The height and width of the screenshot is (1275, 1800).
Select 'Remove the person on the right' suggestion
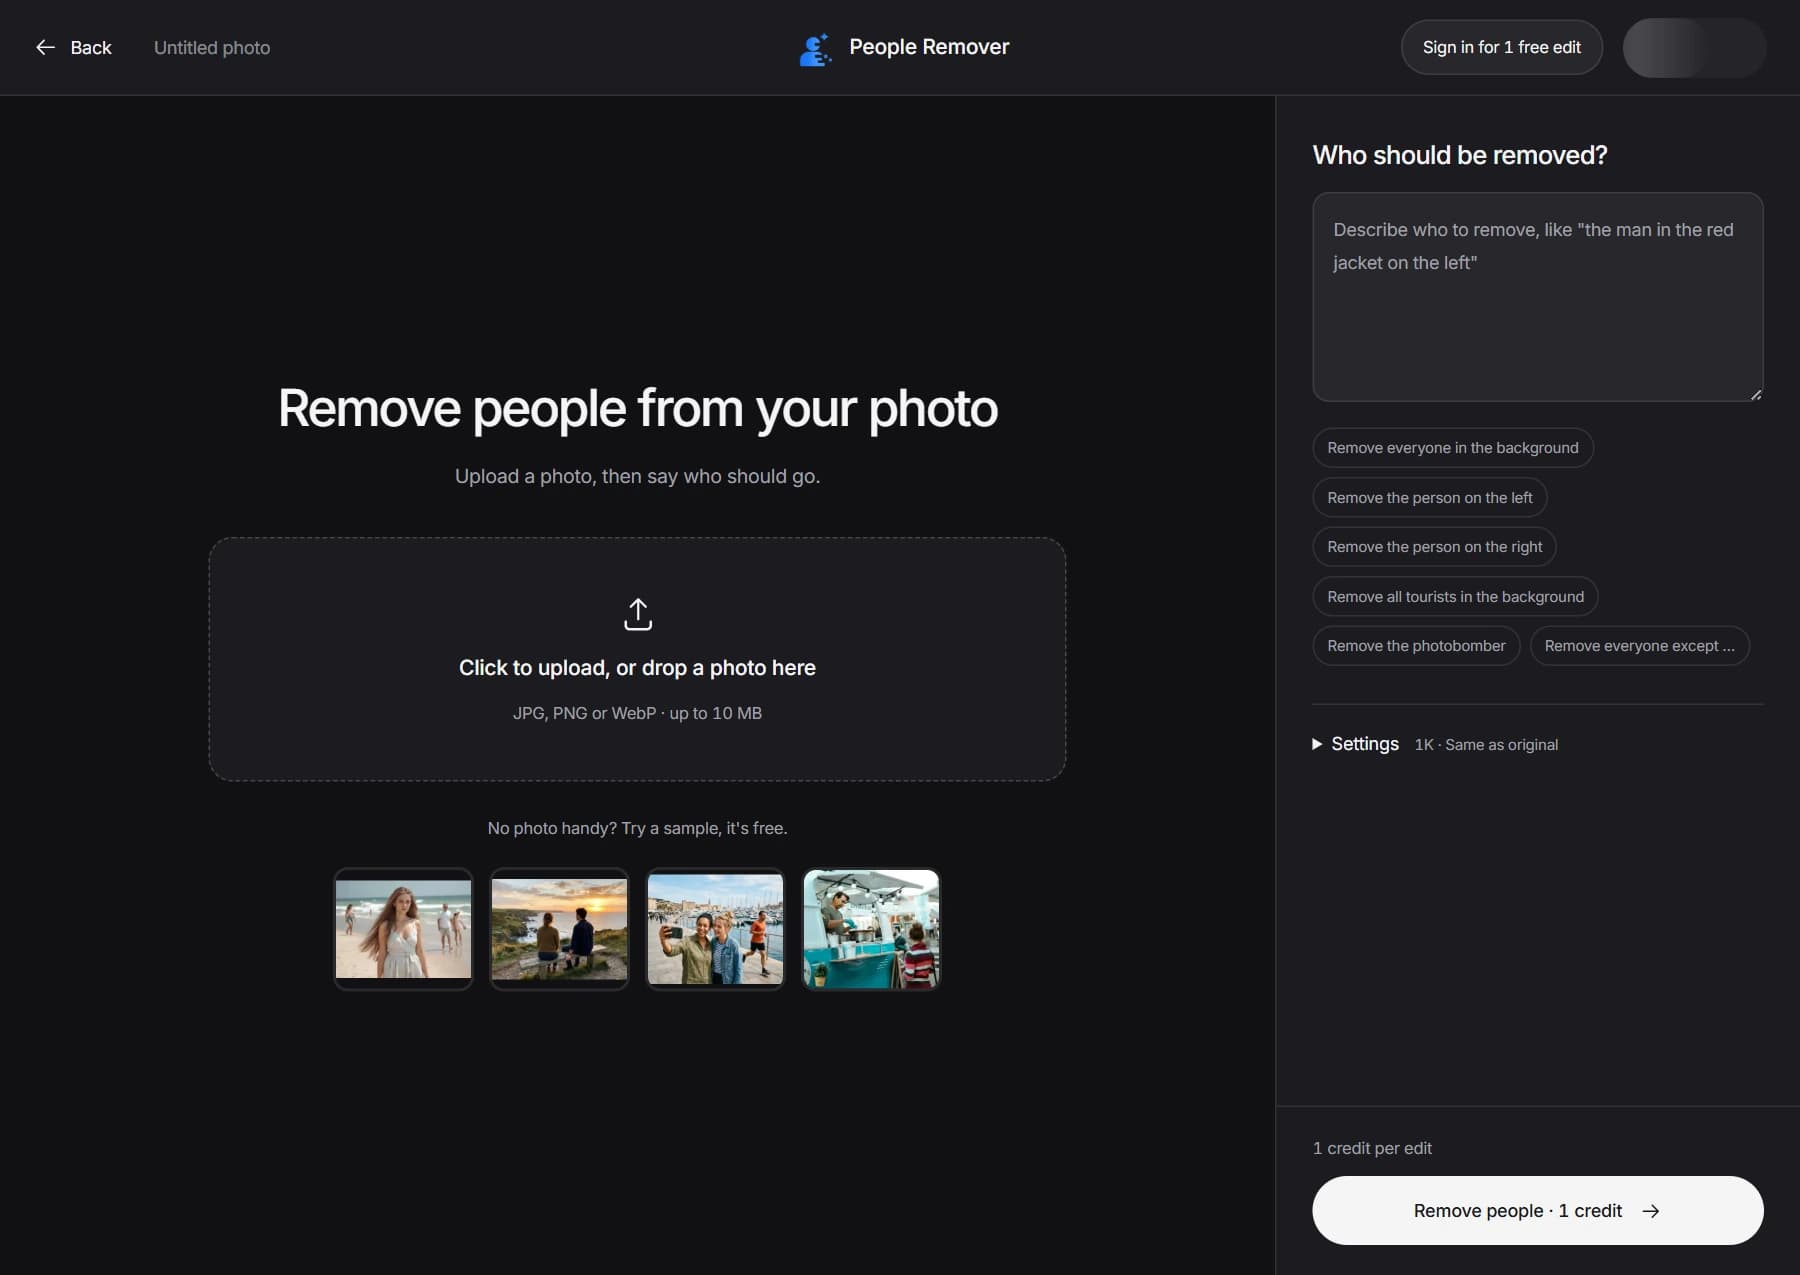pos(1434,547)
